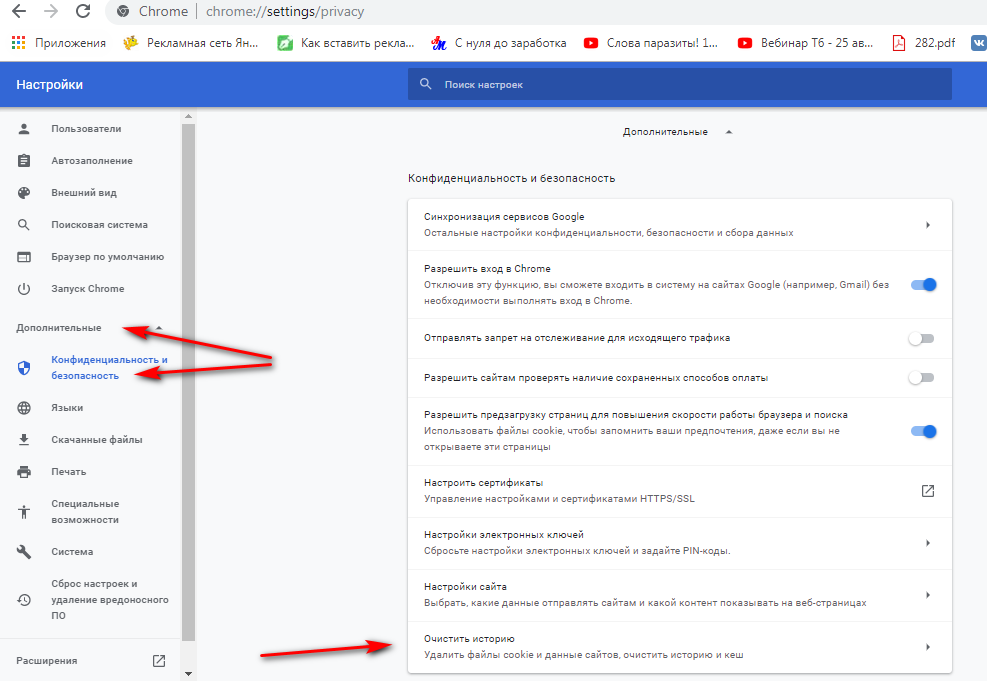Enable checking saved способов оплаты switch
This screenshot has width=987, height=681.
(x=922, y=378)
